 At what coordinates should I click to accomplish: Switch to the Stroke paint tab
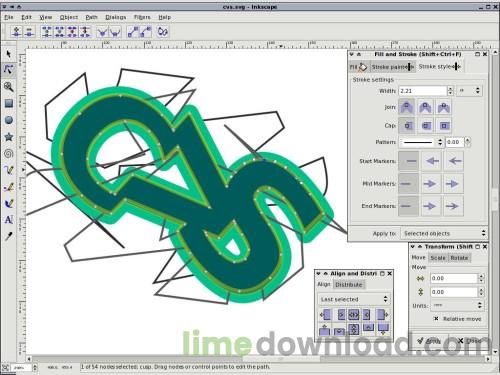pos(392,67)
